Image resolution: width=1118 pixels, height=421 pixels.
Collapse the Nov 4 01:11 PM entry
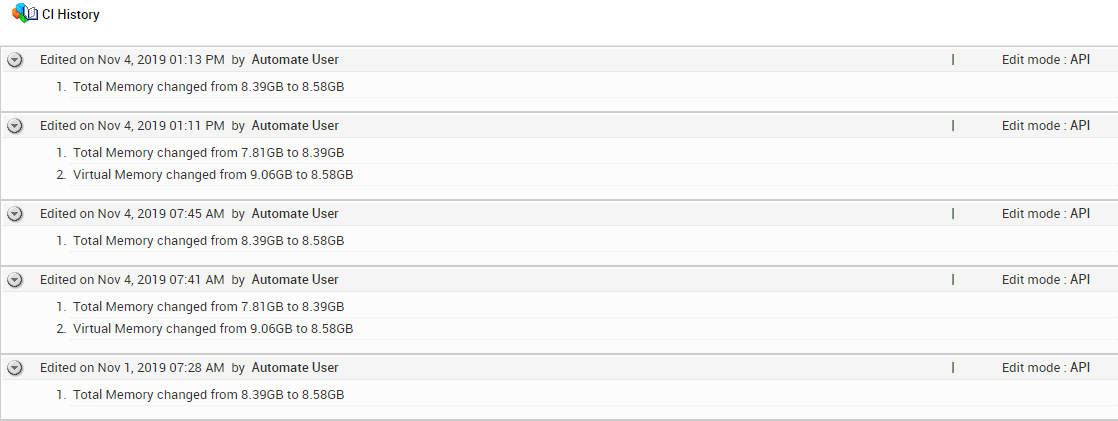point(15,126)
